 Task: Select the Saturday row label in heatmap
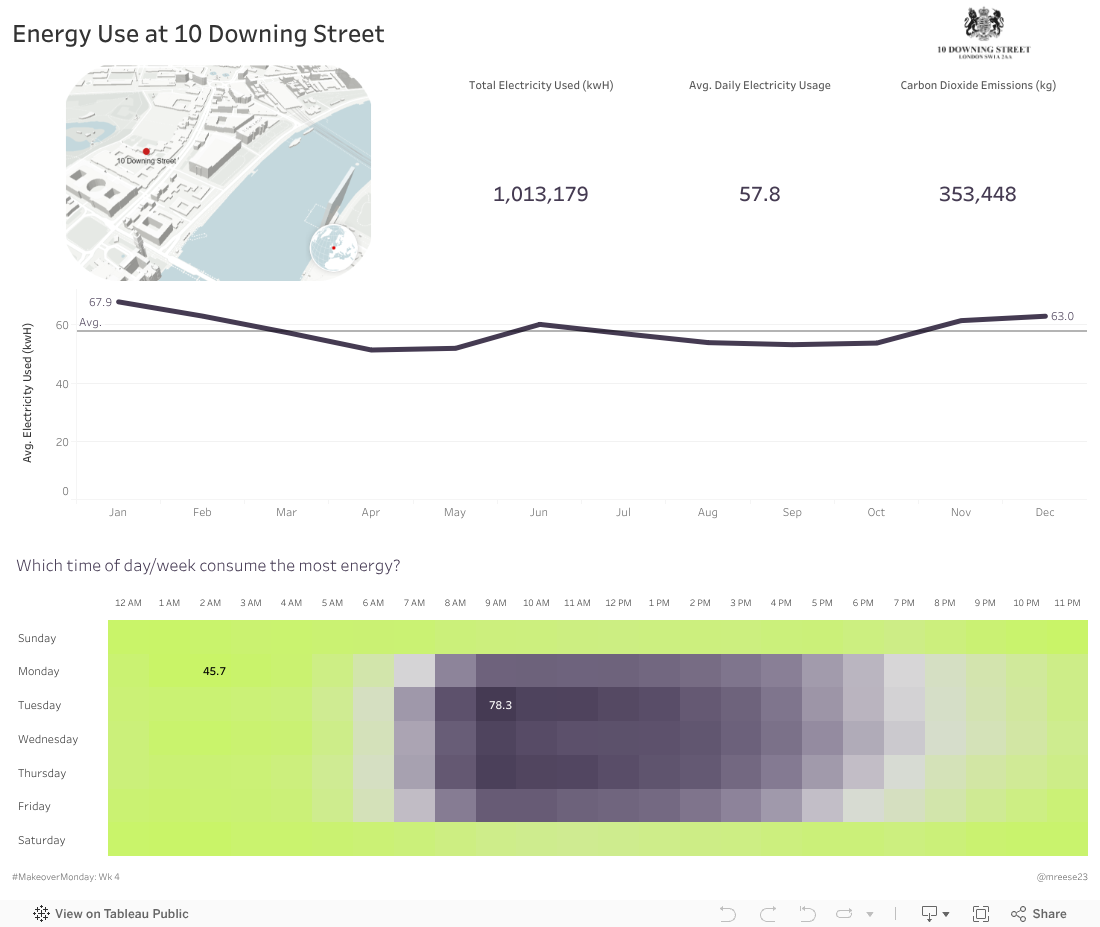click(42, 840)
